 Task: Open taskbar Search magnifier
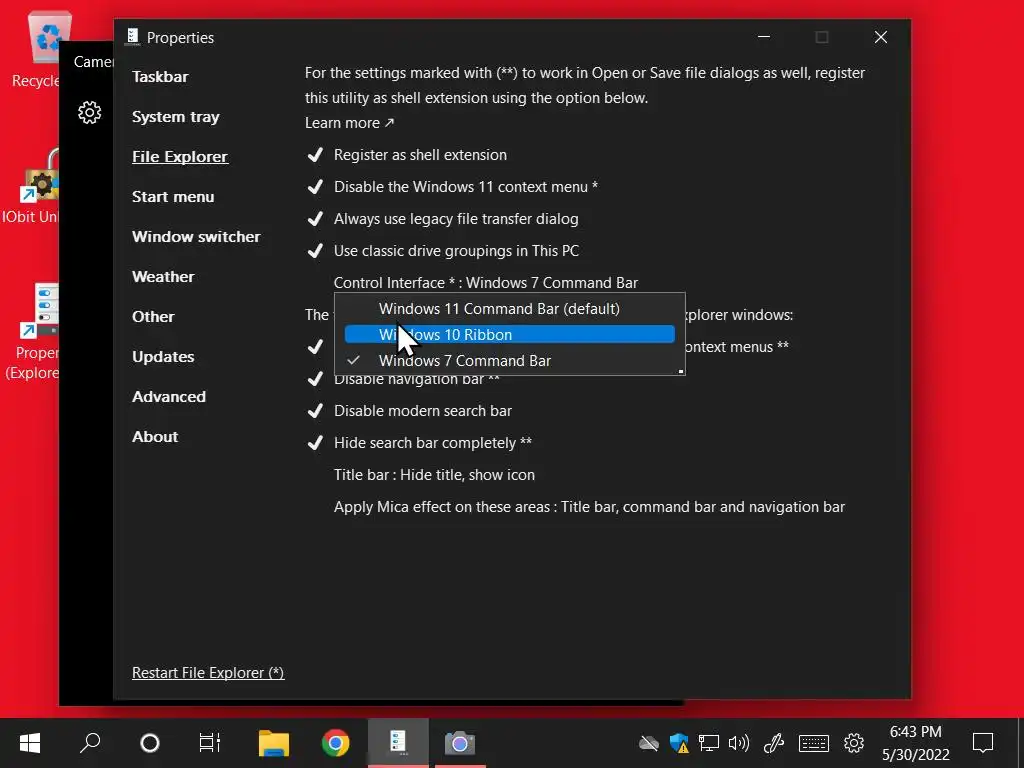[x=90, y=743]
